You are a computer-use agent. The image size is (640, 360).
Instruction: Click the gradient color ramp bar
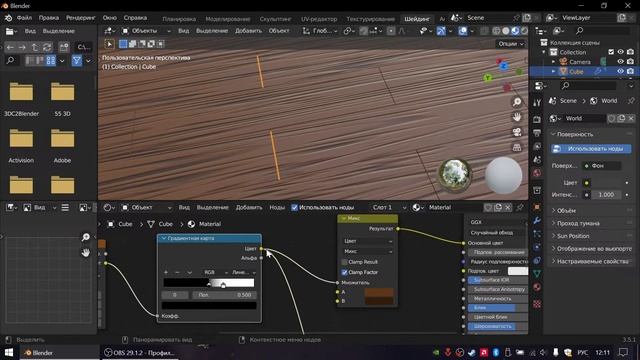(209, 282)
